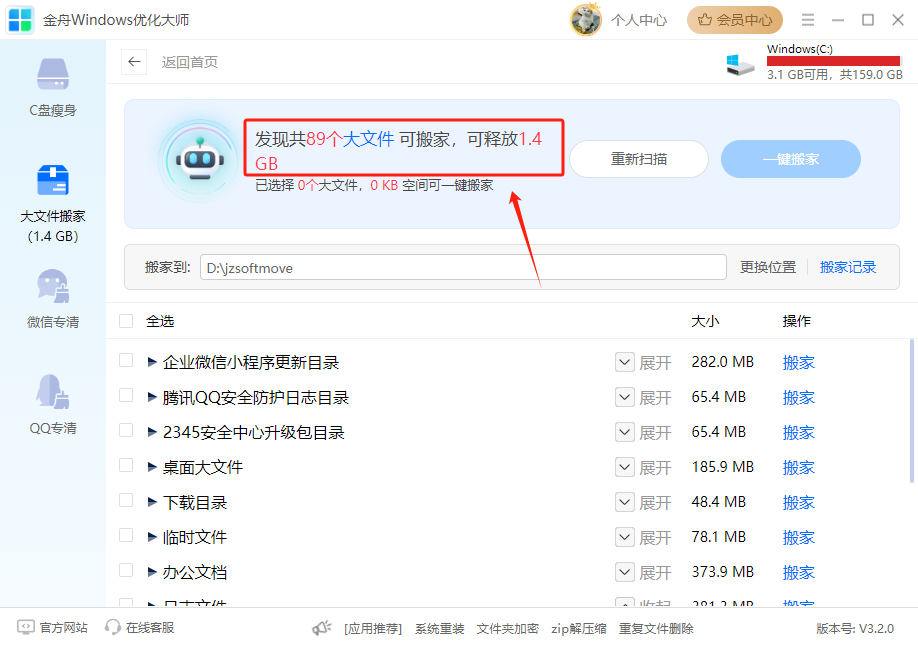Check the 办公文档 checkbox

[x=126, y=570]
